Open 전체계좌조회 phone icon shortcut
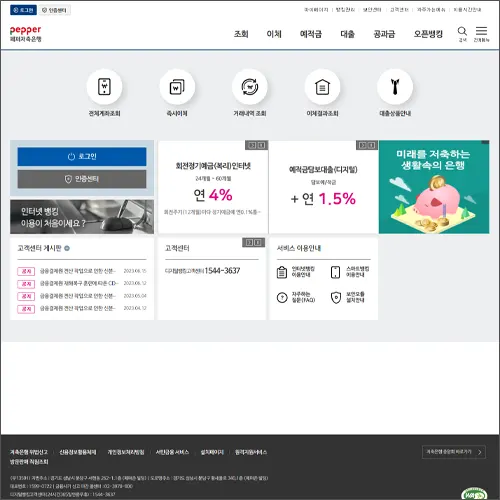Viewport: 500px width, 500px height. (x=104, y=87)
